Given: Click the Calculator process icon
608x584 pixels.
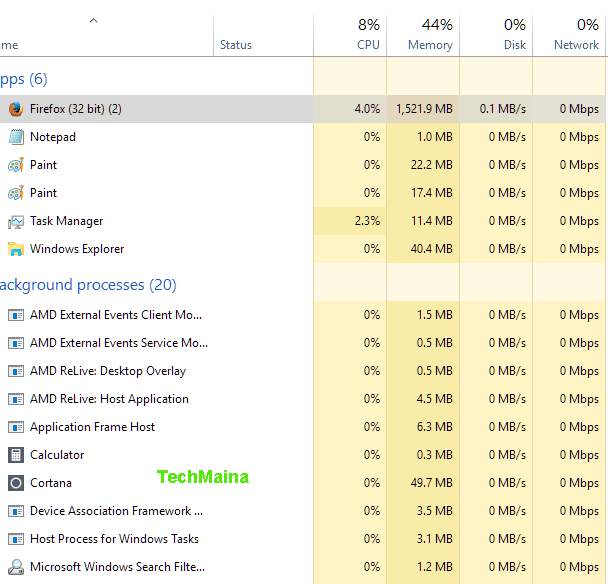Looking at the screenshot, I should coord(16,455).
